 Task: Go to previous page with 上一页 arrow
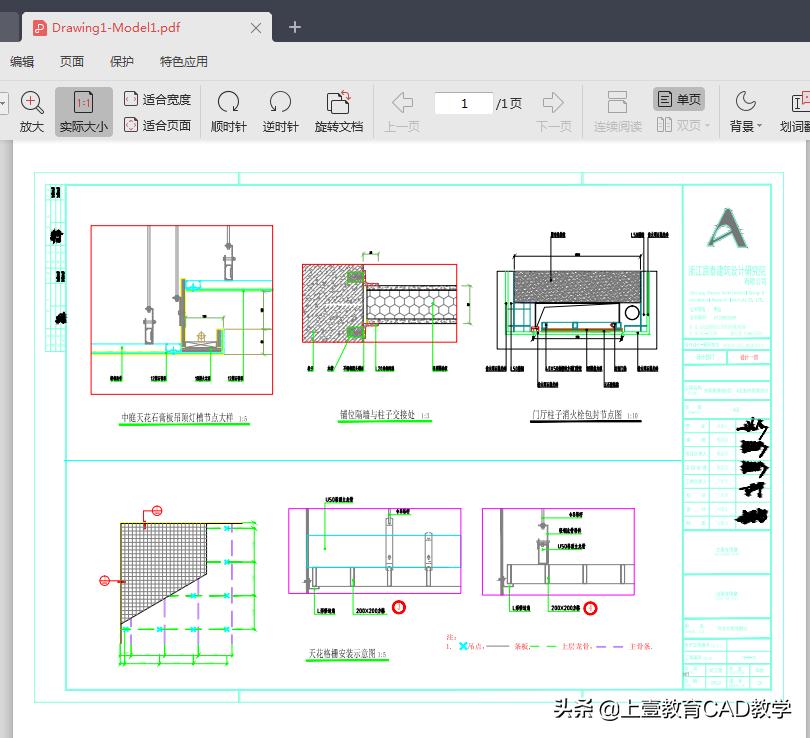tap(402, 102)
